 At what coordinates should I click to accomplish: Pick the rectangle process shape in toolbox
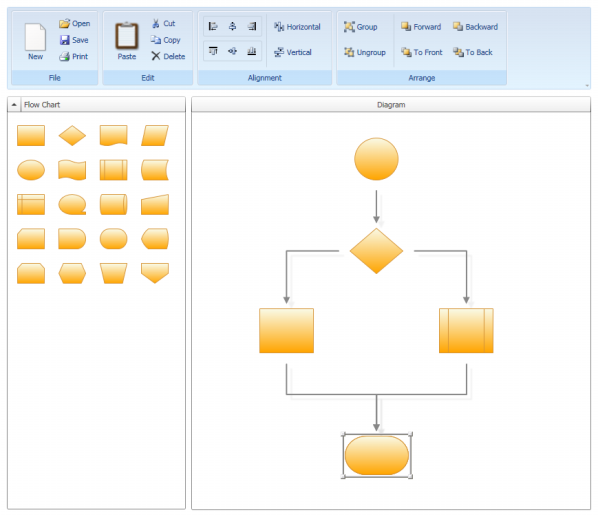pyautogui.click(x=31, y=135)
